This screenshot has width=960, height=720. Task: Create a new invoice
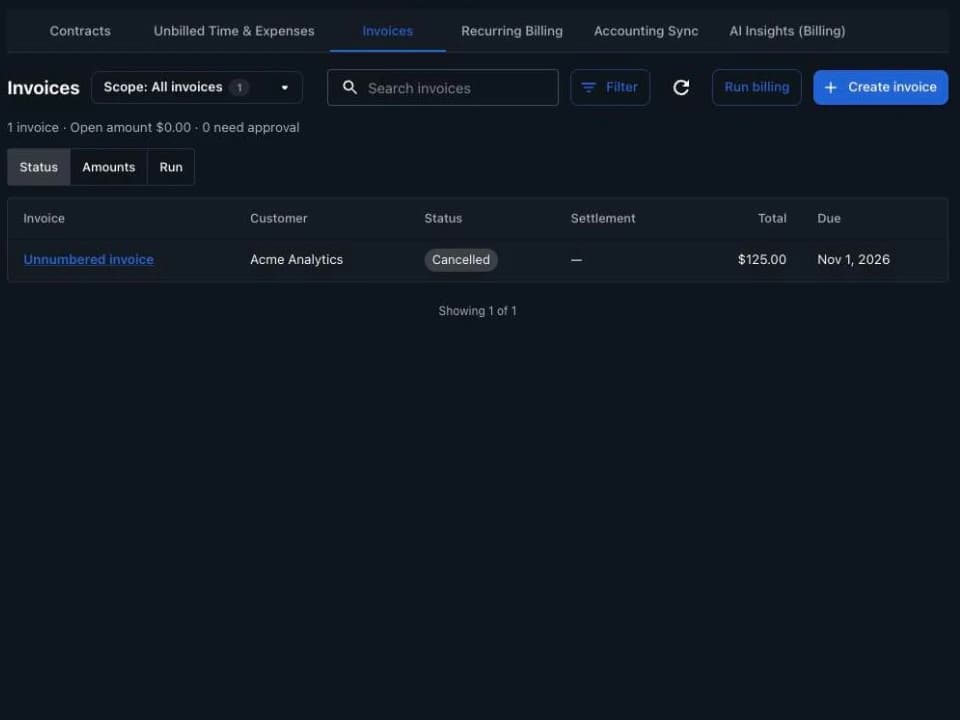[880, 88]
